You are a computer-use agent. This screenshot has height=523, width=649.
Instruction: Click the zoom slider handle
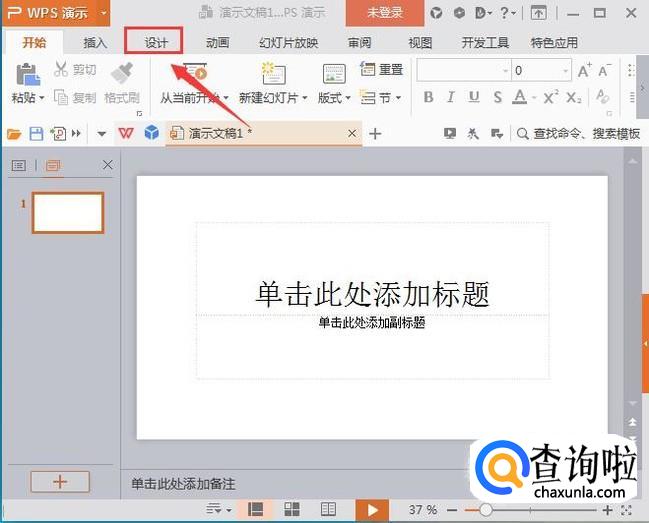486,510
